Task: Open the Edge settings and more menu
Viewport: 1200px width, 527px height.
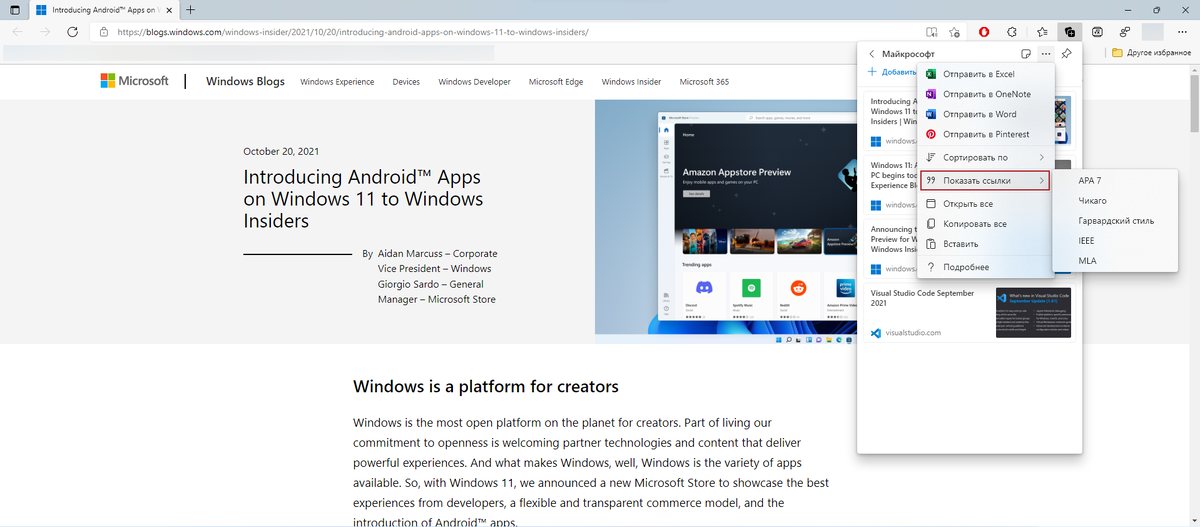Action: click(1182, 31)
